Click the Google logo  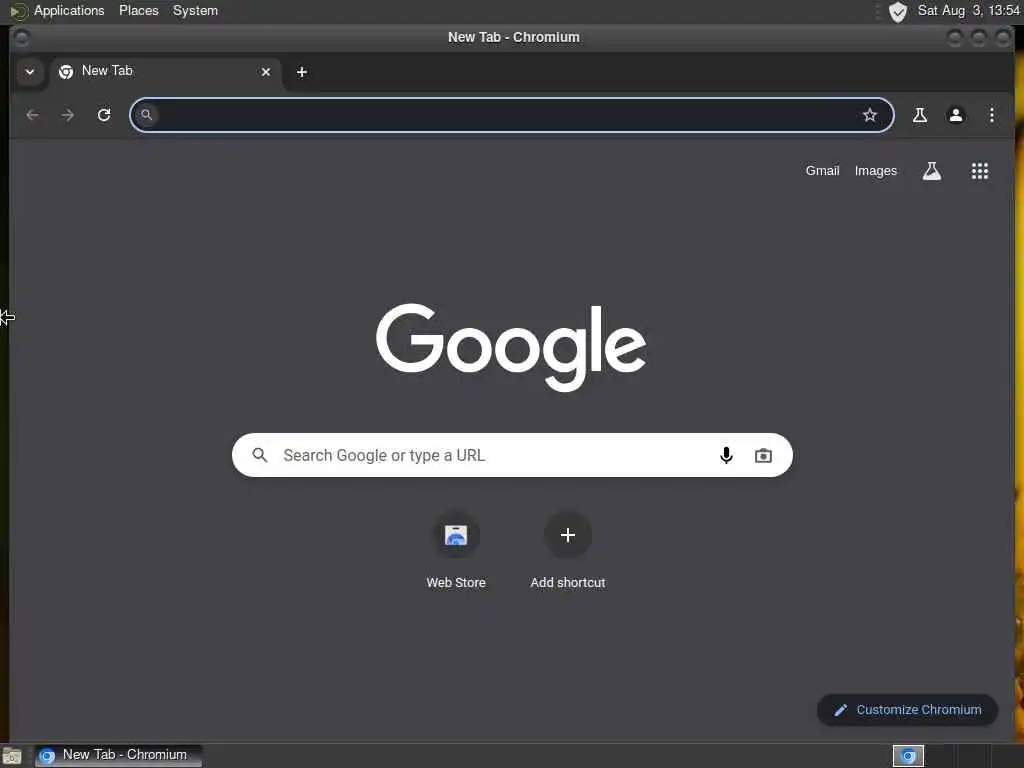click(511, 347)
